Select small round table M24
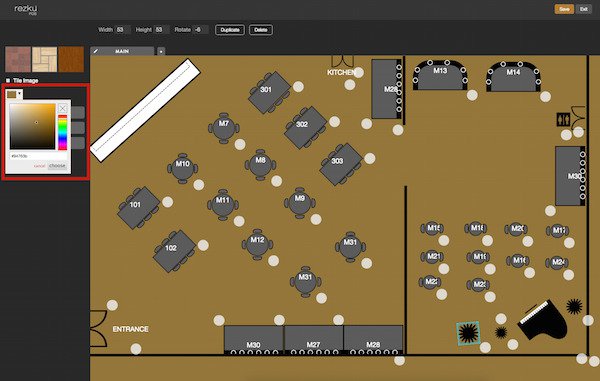Viewport: 600px width, 381px height. (557, 262)
